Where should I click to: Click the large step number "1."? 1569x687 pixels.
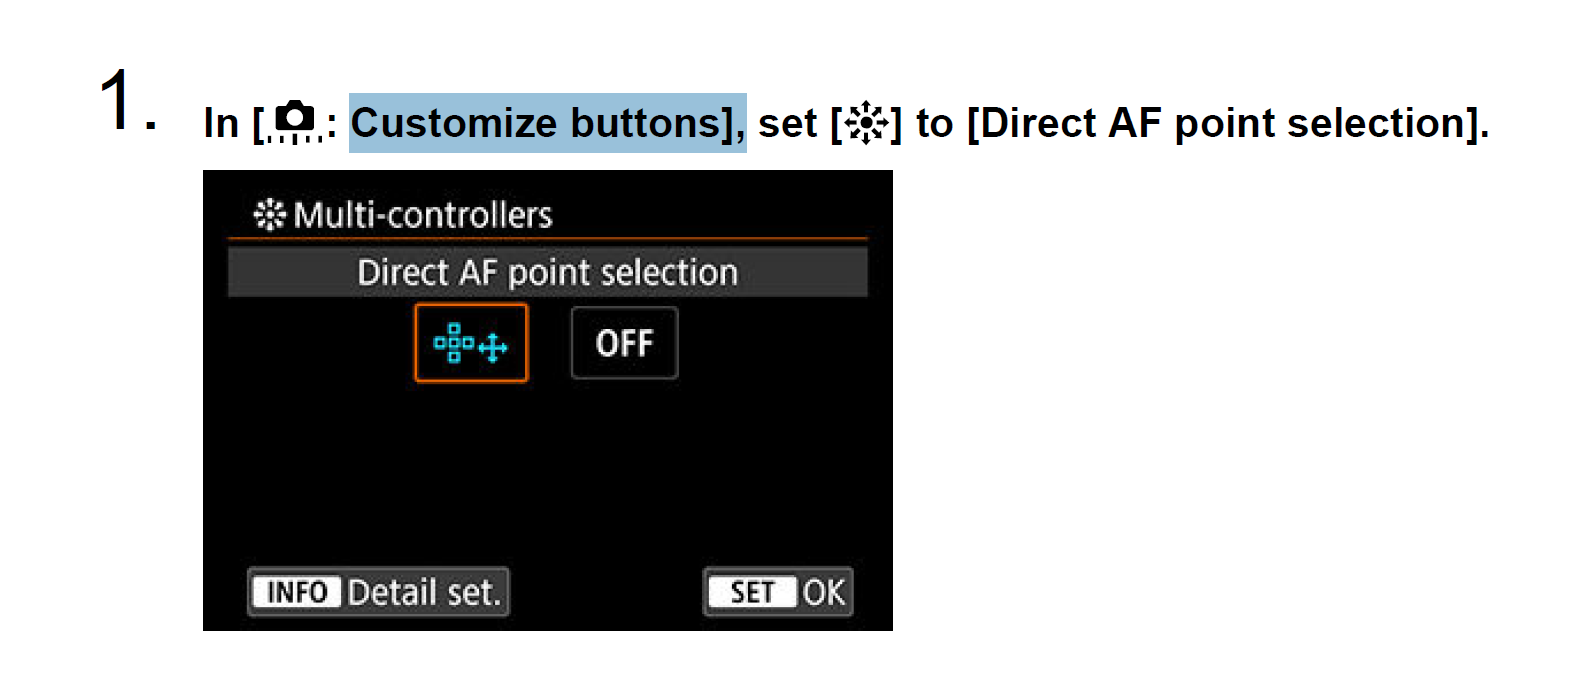click(125, 102)
